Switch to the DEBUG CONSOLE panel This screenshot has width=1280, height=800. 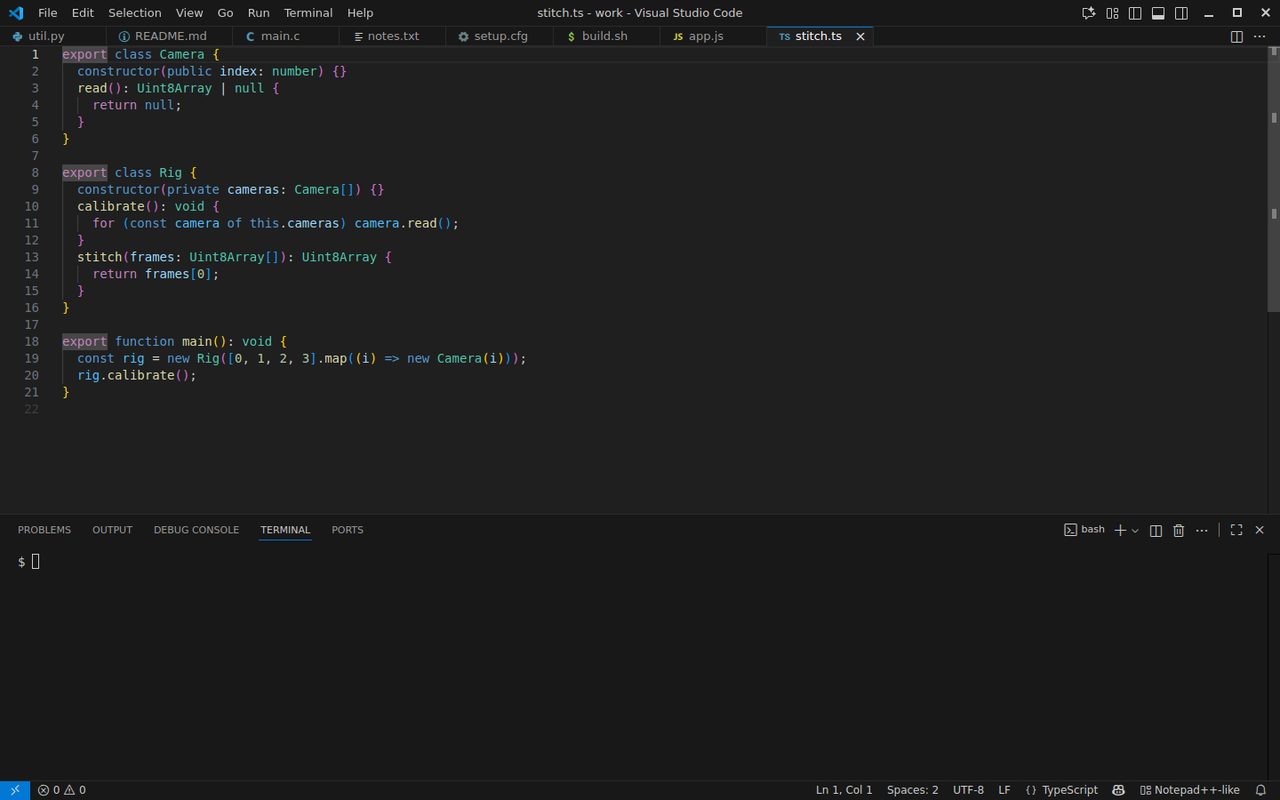(x=196, y=530)
